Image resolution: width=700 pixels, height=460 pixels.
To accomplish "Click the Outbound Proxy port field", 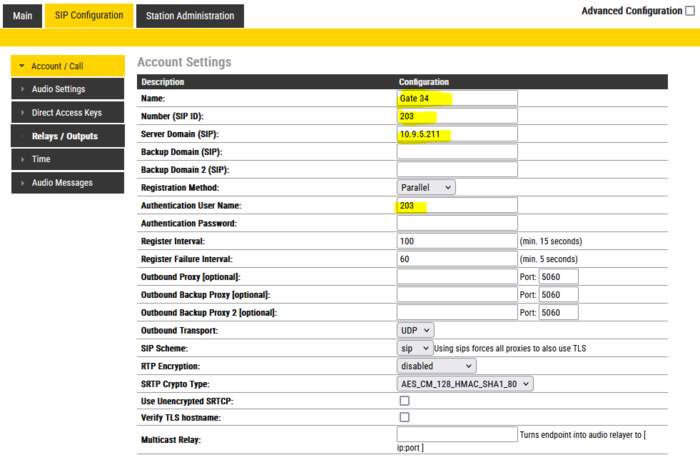I will pos(558,276).
